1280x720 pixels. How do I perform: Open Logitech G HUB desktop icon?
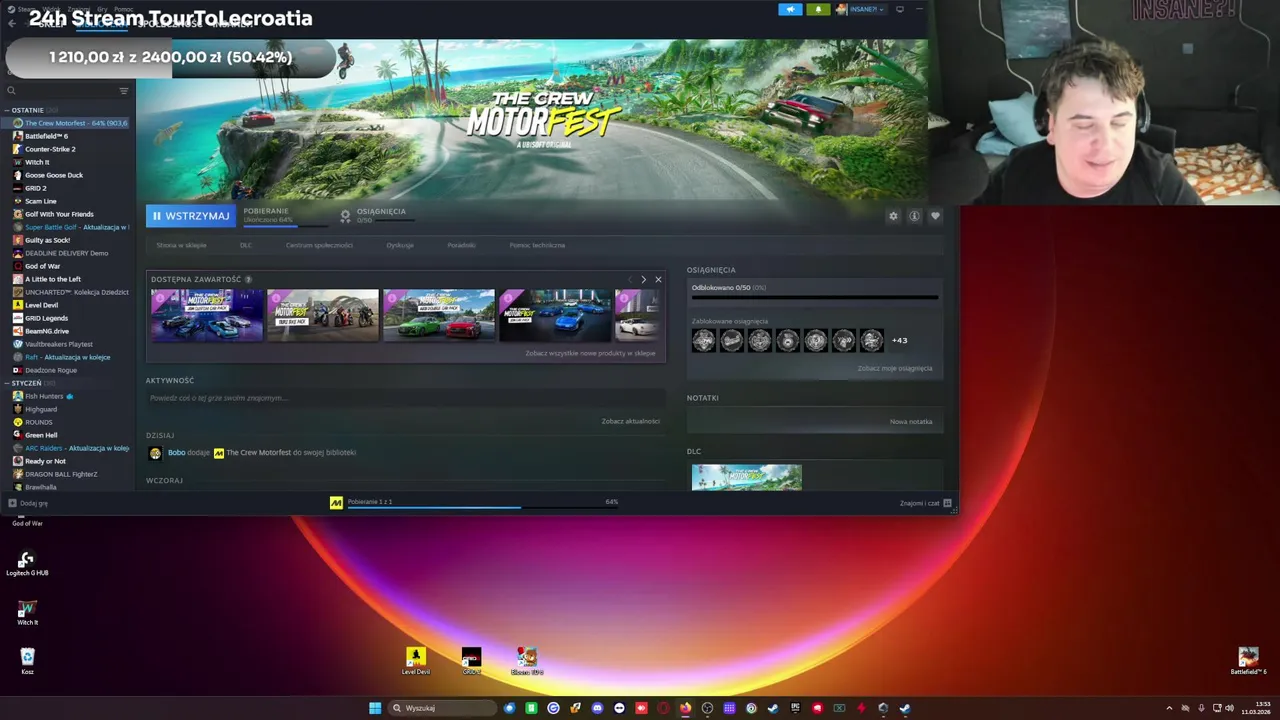pos(27,564)
